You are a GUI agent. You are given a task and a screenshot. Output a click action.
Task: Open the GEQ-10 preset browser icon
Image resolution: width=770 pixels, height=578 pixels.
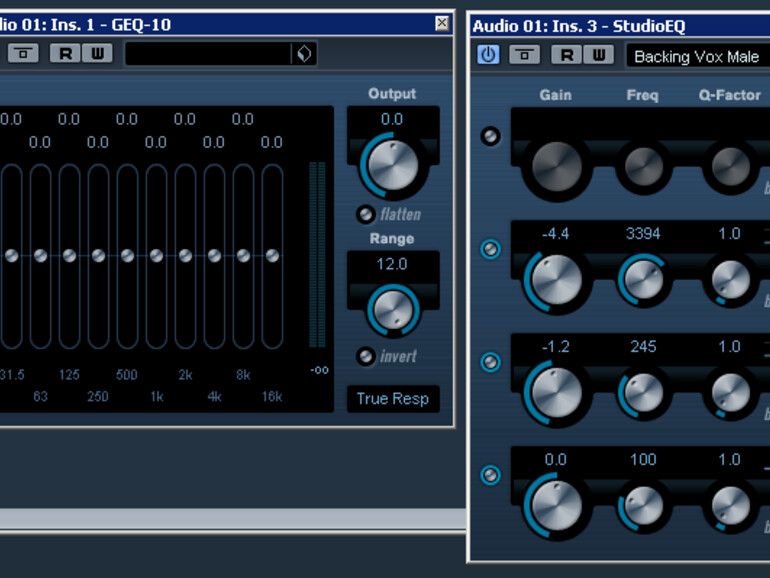click(304, 54)
